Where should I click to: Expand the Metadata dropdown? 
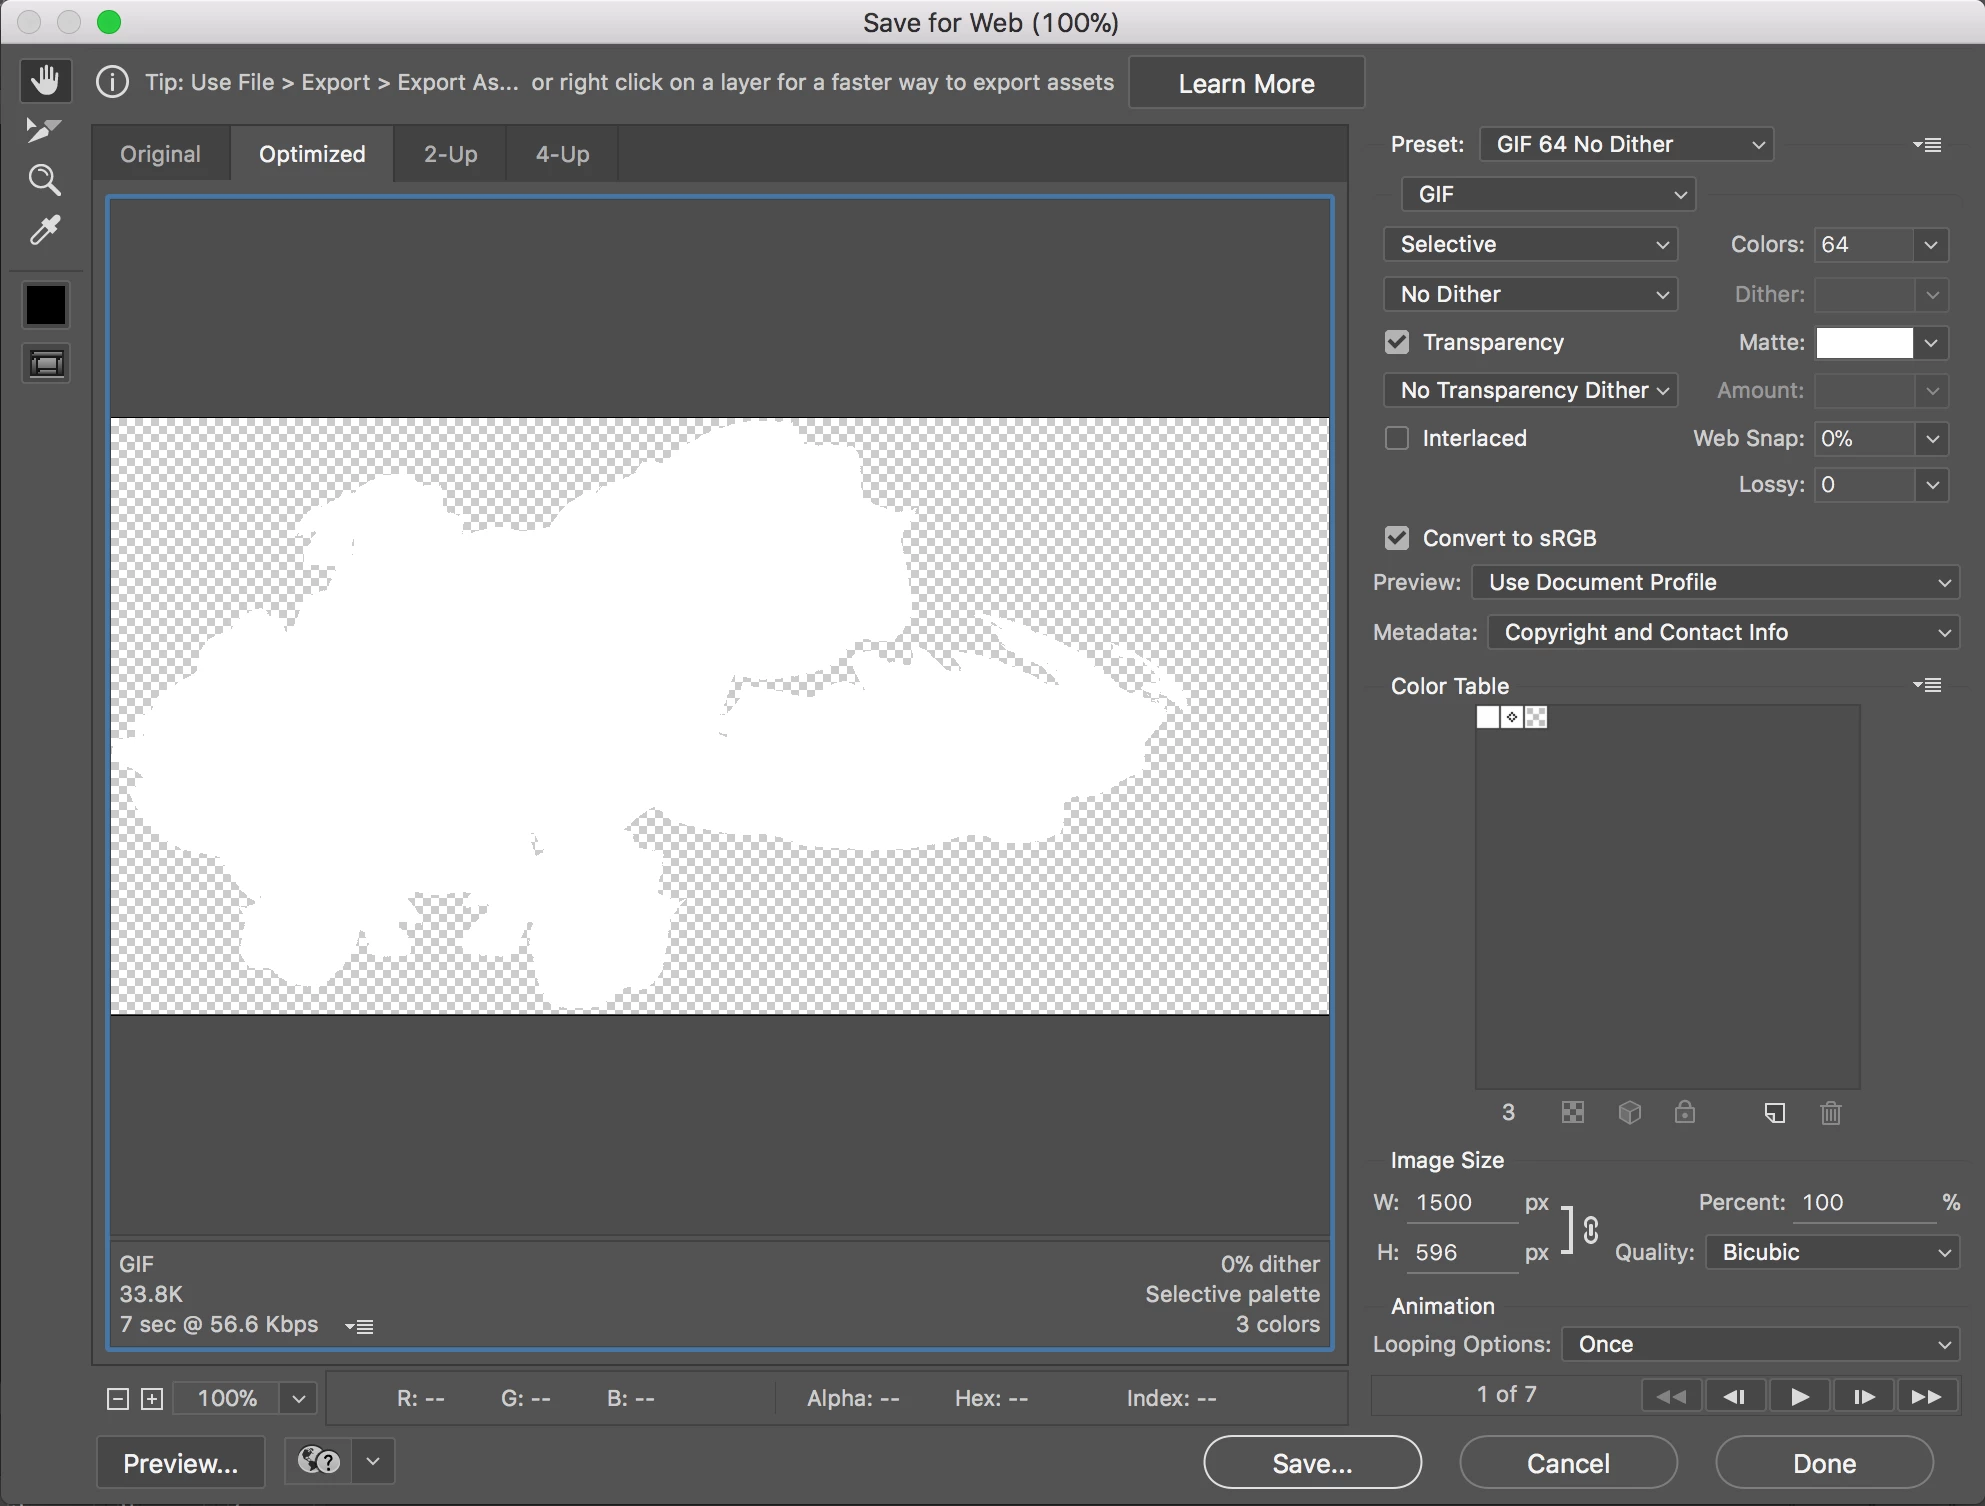coord(1722,632)
